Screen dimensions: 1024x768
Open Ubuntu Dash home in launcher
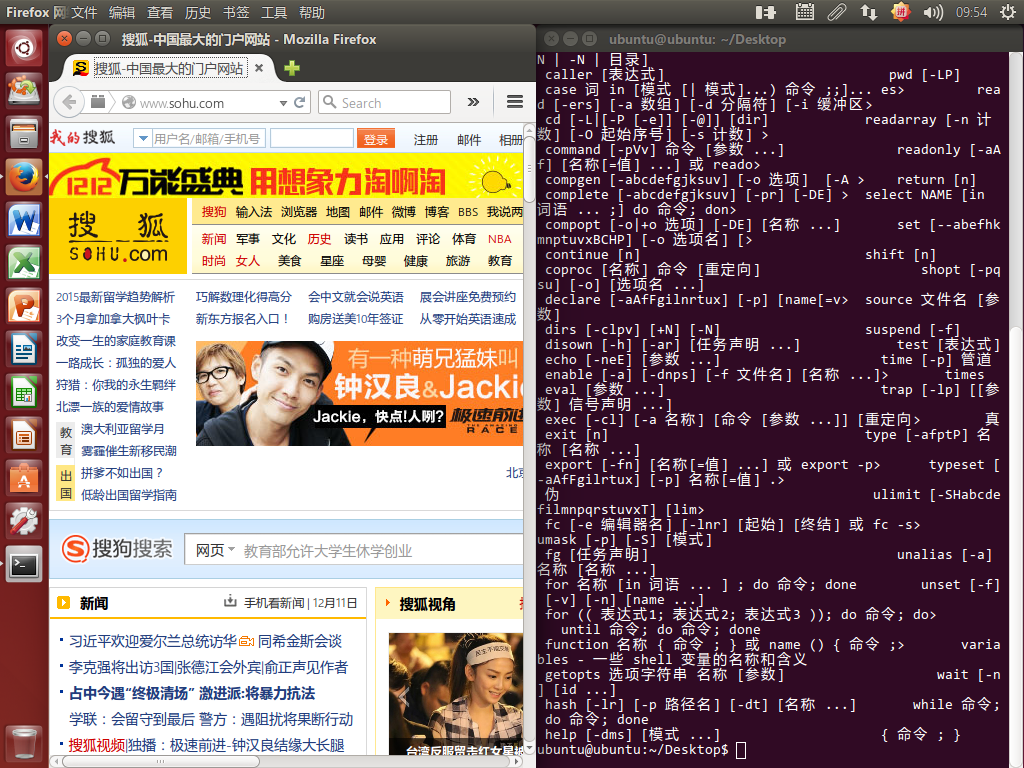[24, 47]
